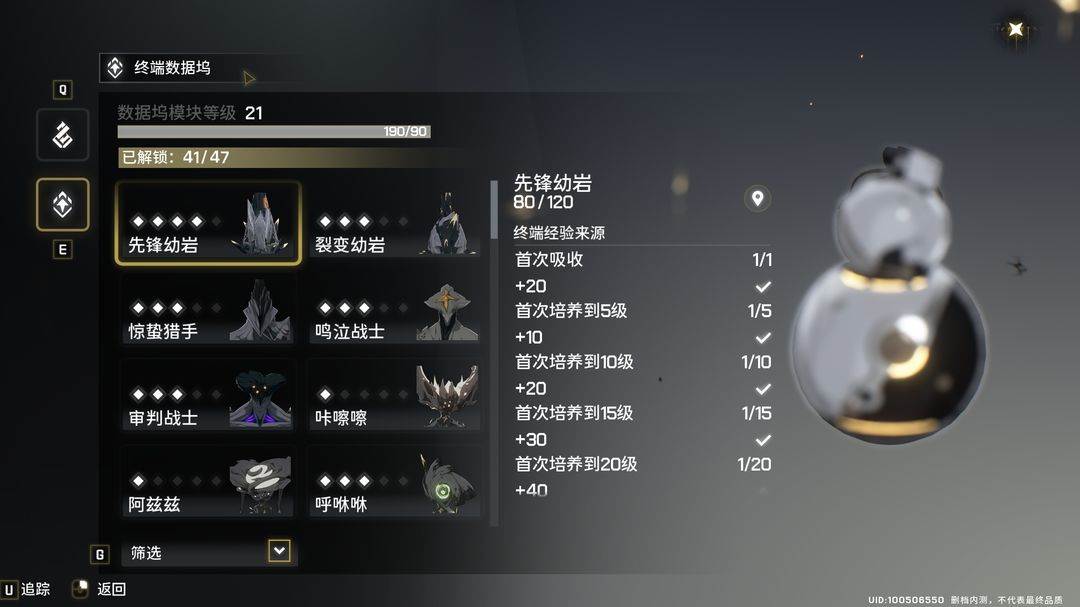Click the 追踪 track button
Screen dimensions: 1080x607
pyautogui.click(x=26, y=589)
